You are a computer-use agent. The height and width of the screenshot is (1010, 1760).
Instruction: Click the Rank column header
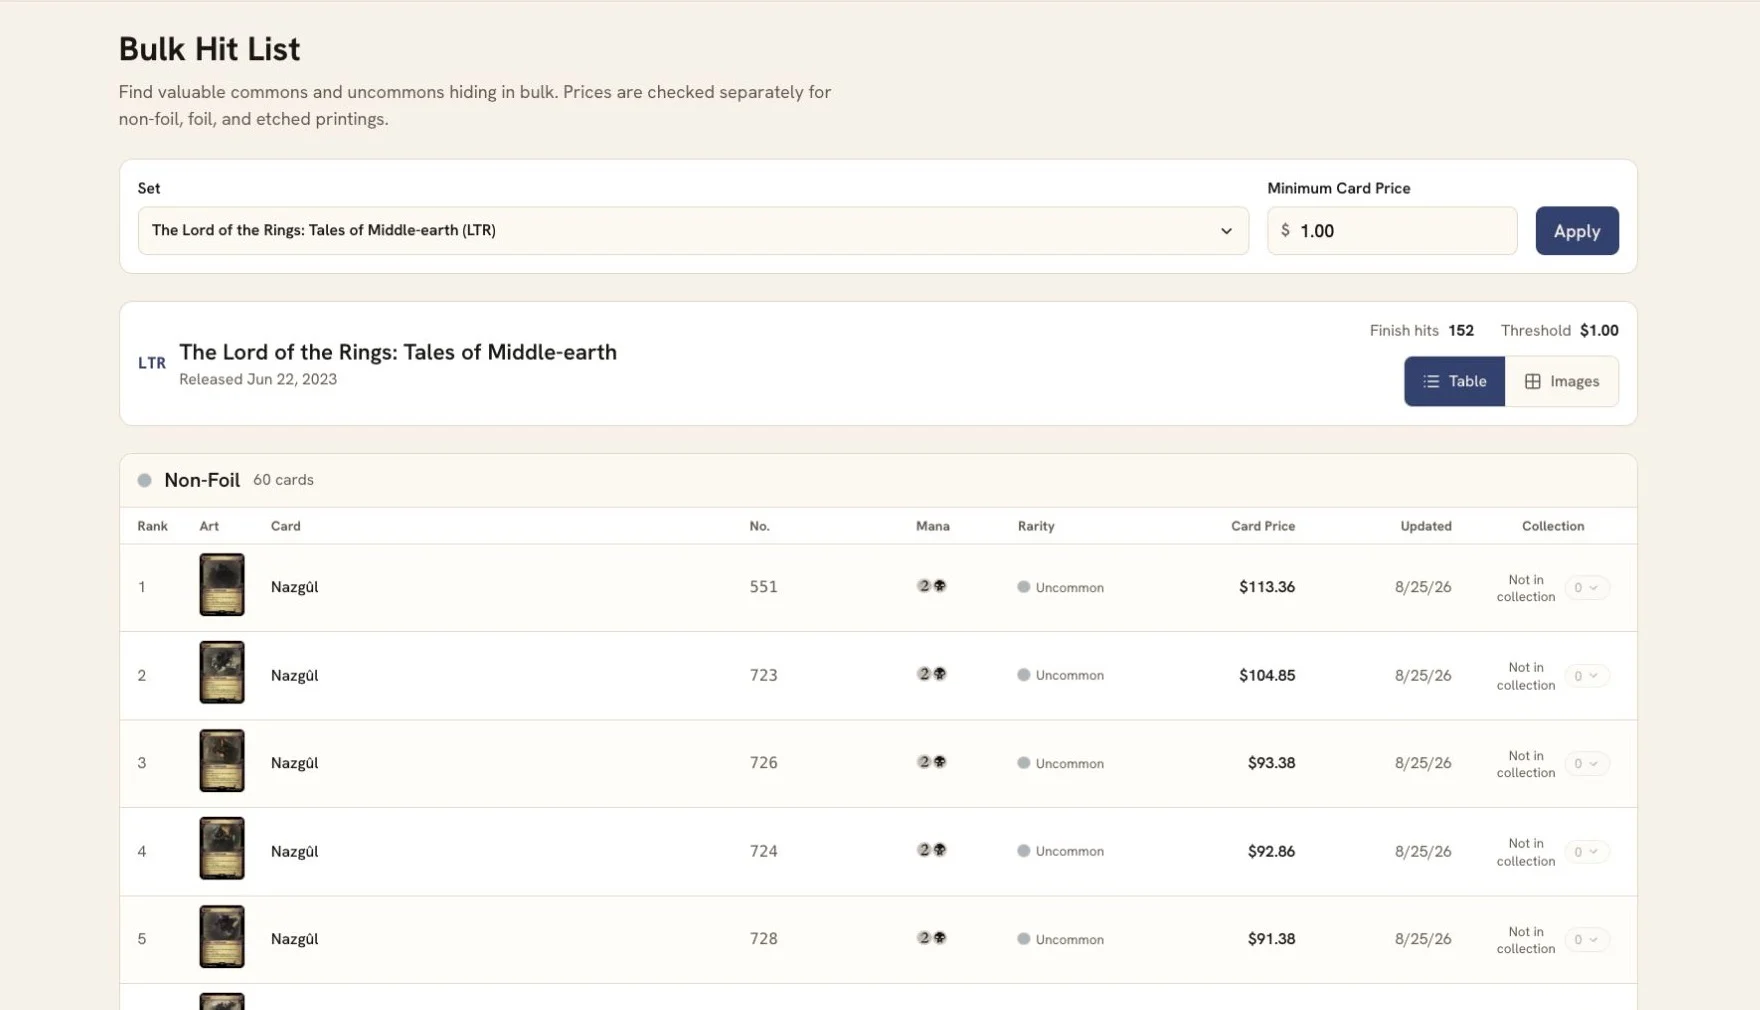click(x=152, y=526)
